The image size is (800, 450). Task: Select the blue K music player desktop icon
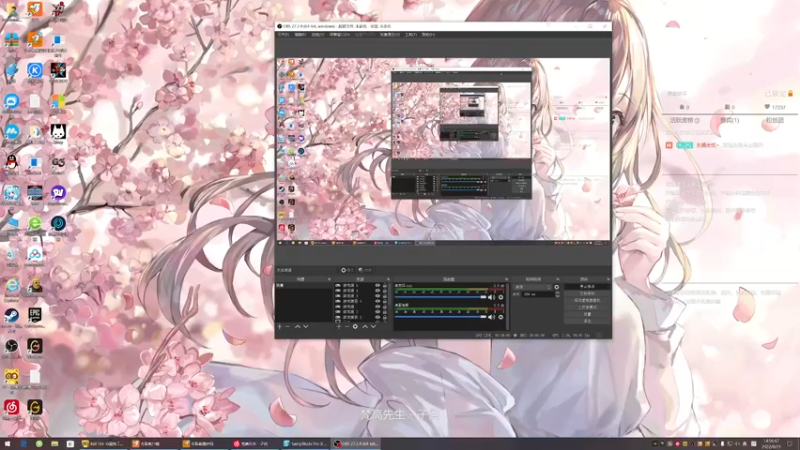35,70
